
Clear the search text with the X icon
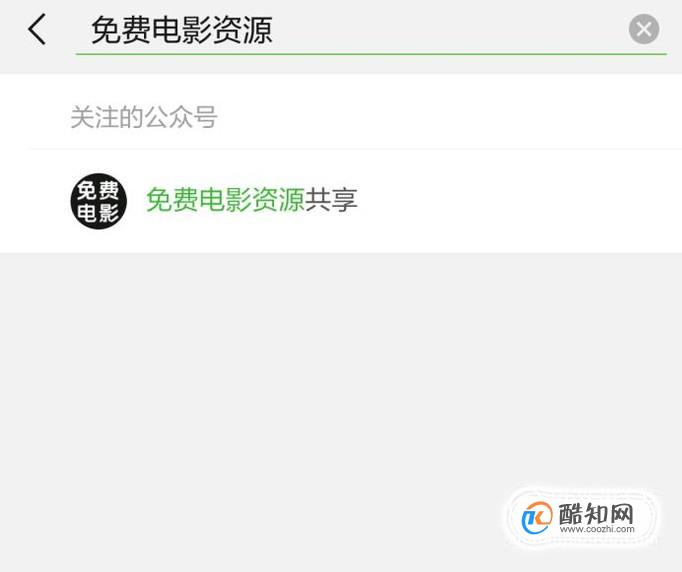click(x=644, y=29)
